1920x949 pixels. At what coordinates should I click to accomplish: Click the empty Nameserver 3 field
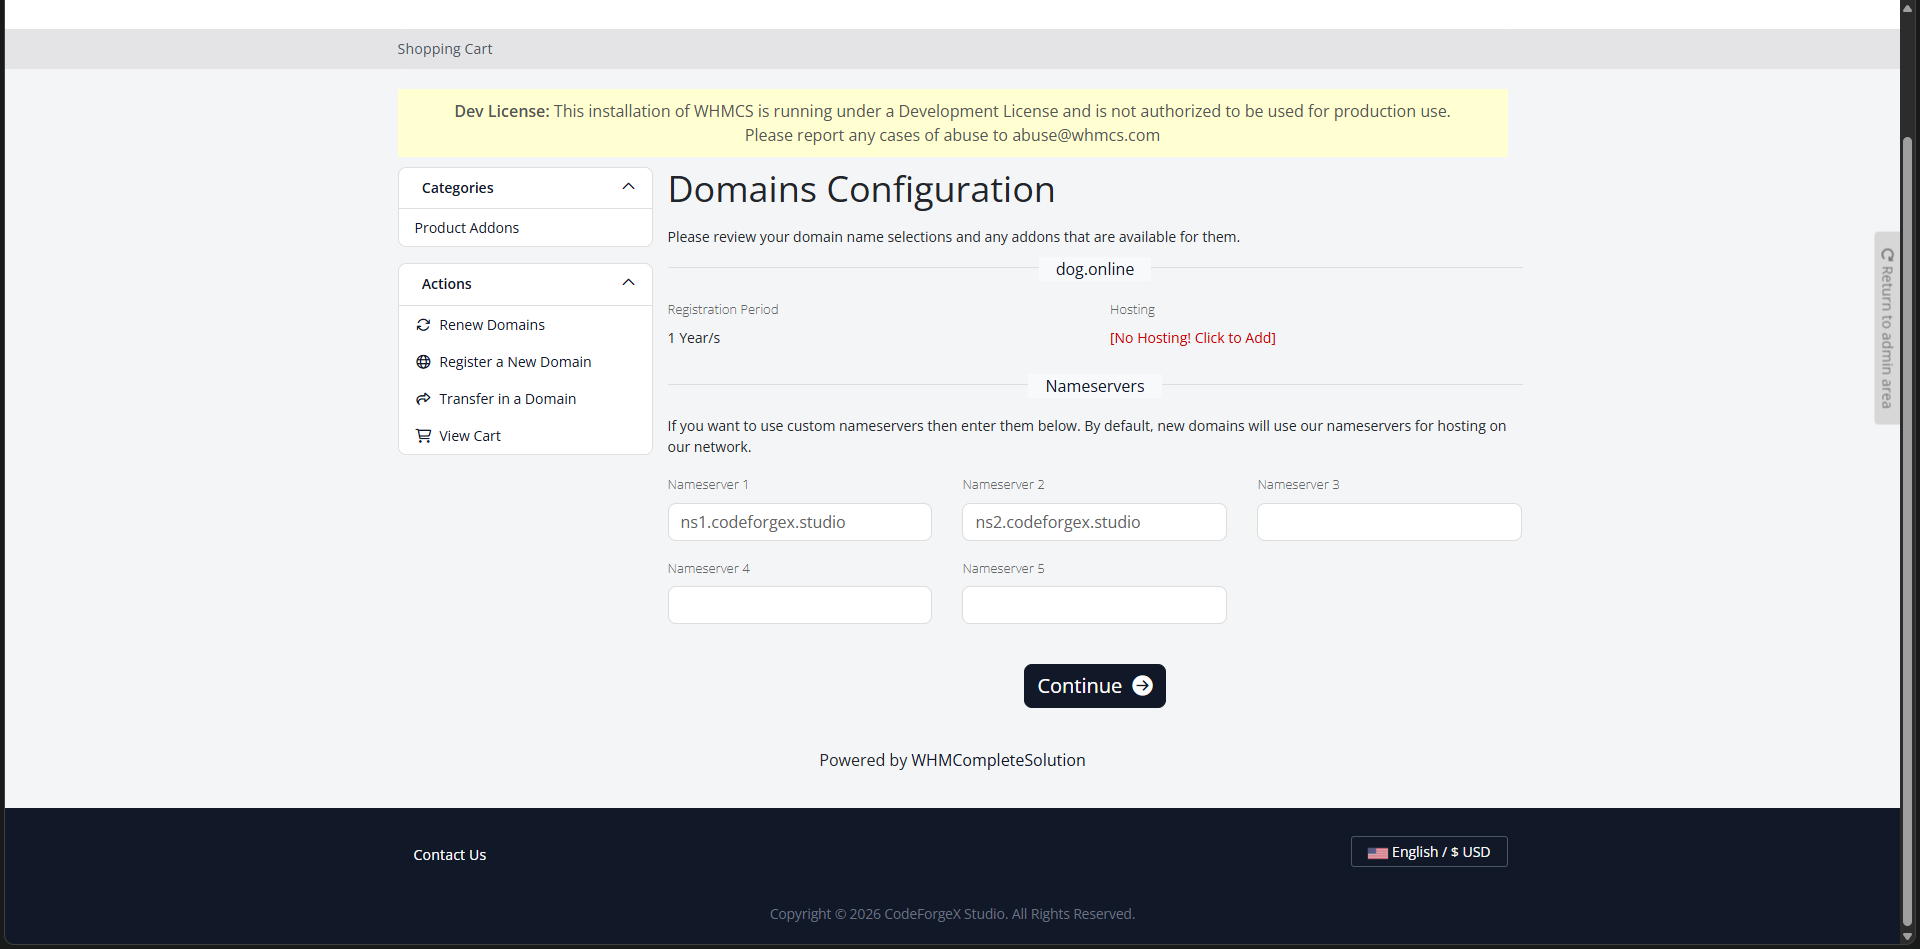click(x=1389, y=522)
